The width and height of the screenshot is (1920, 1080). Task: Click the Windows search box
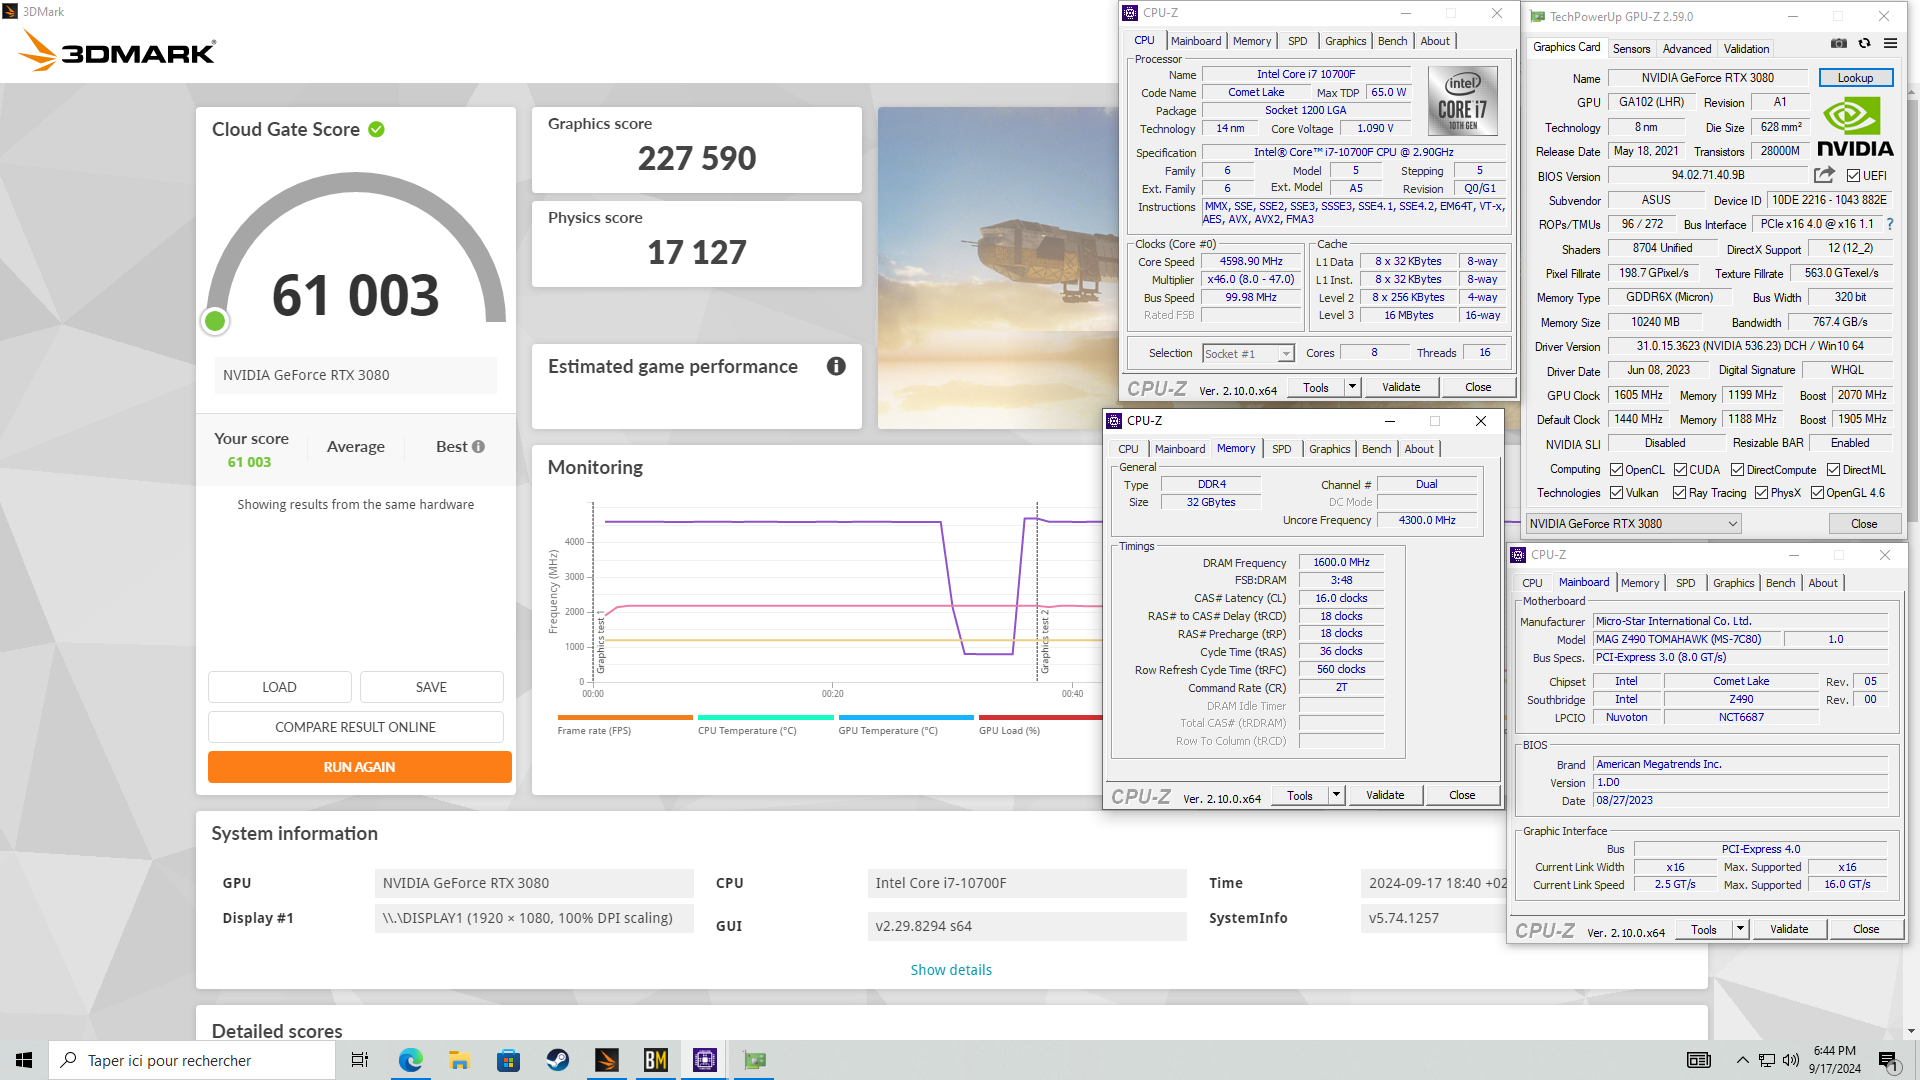[192, 1060]
